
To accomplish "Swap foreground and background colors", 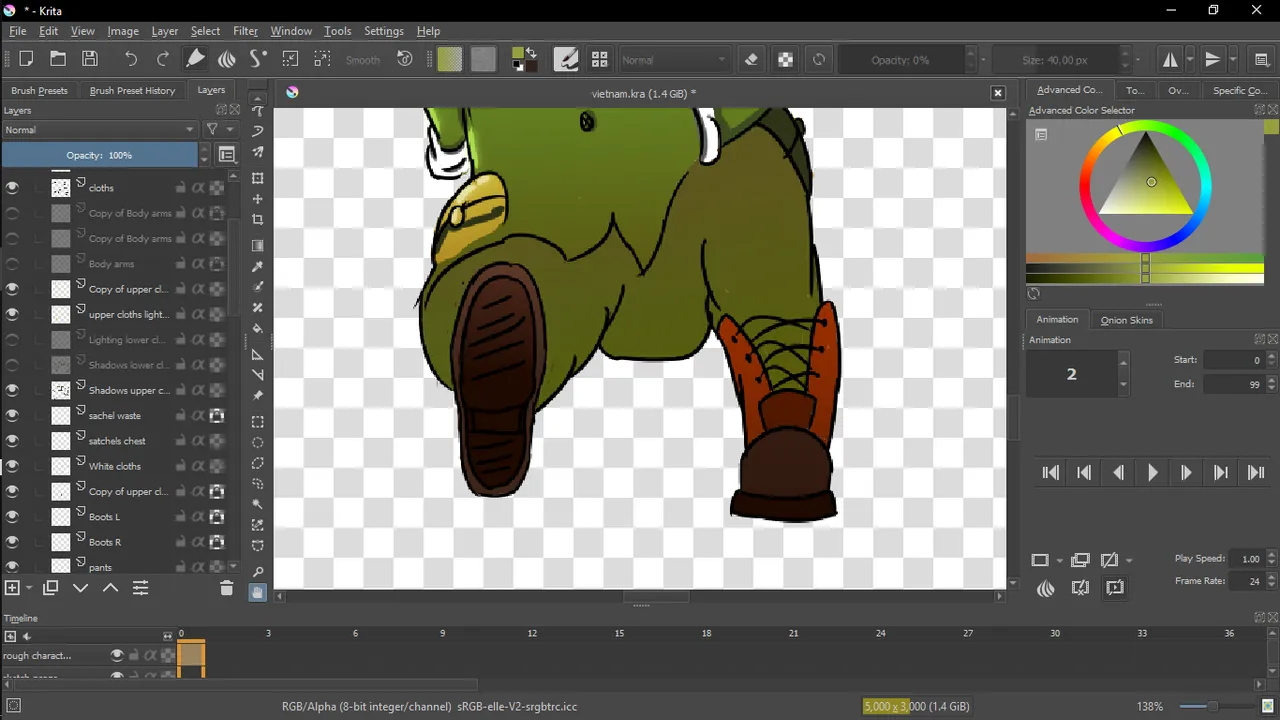I will 531,52.
